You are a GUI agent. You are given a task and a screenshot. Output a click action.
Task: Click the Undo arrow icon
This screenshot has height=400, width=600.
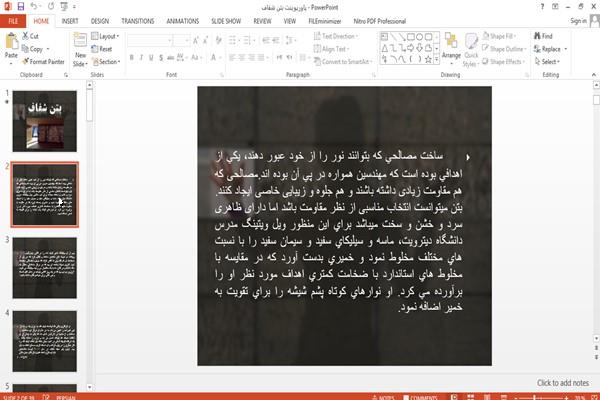[x=34, y=7]
